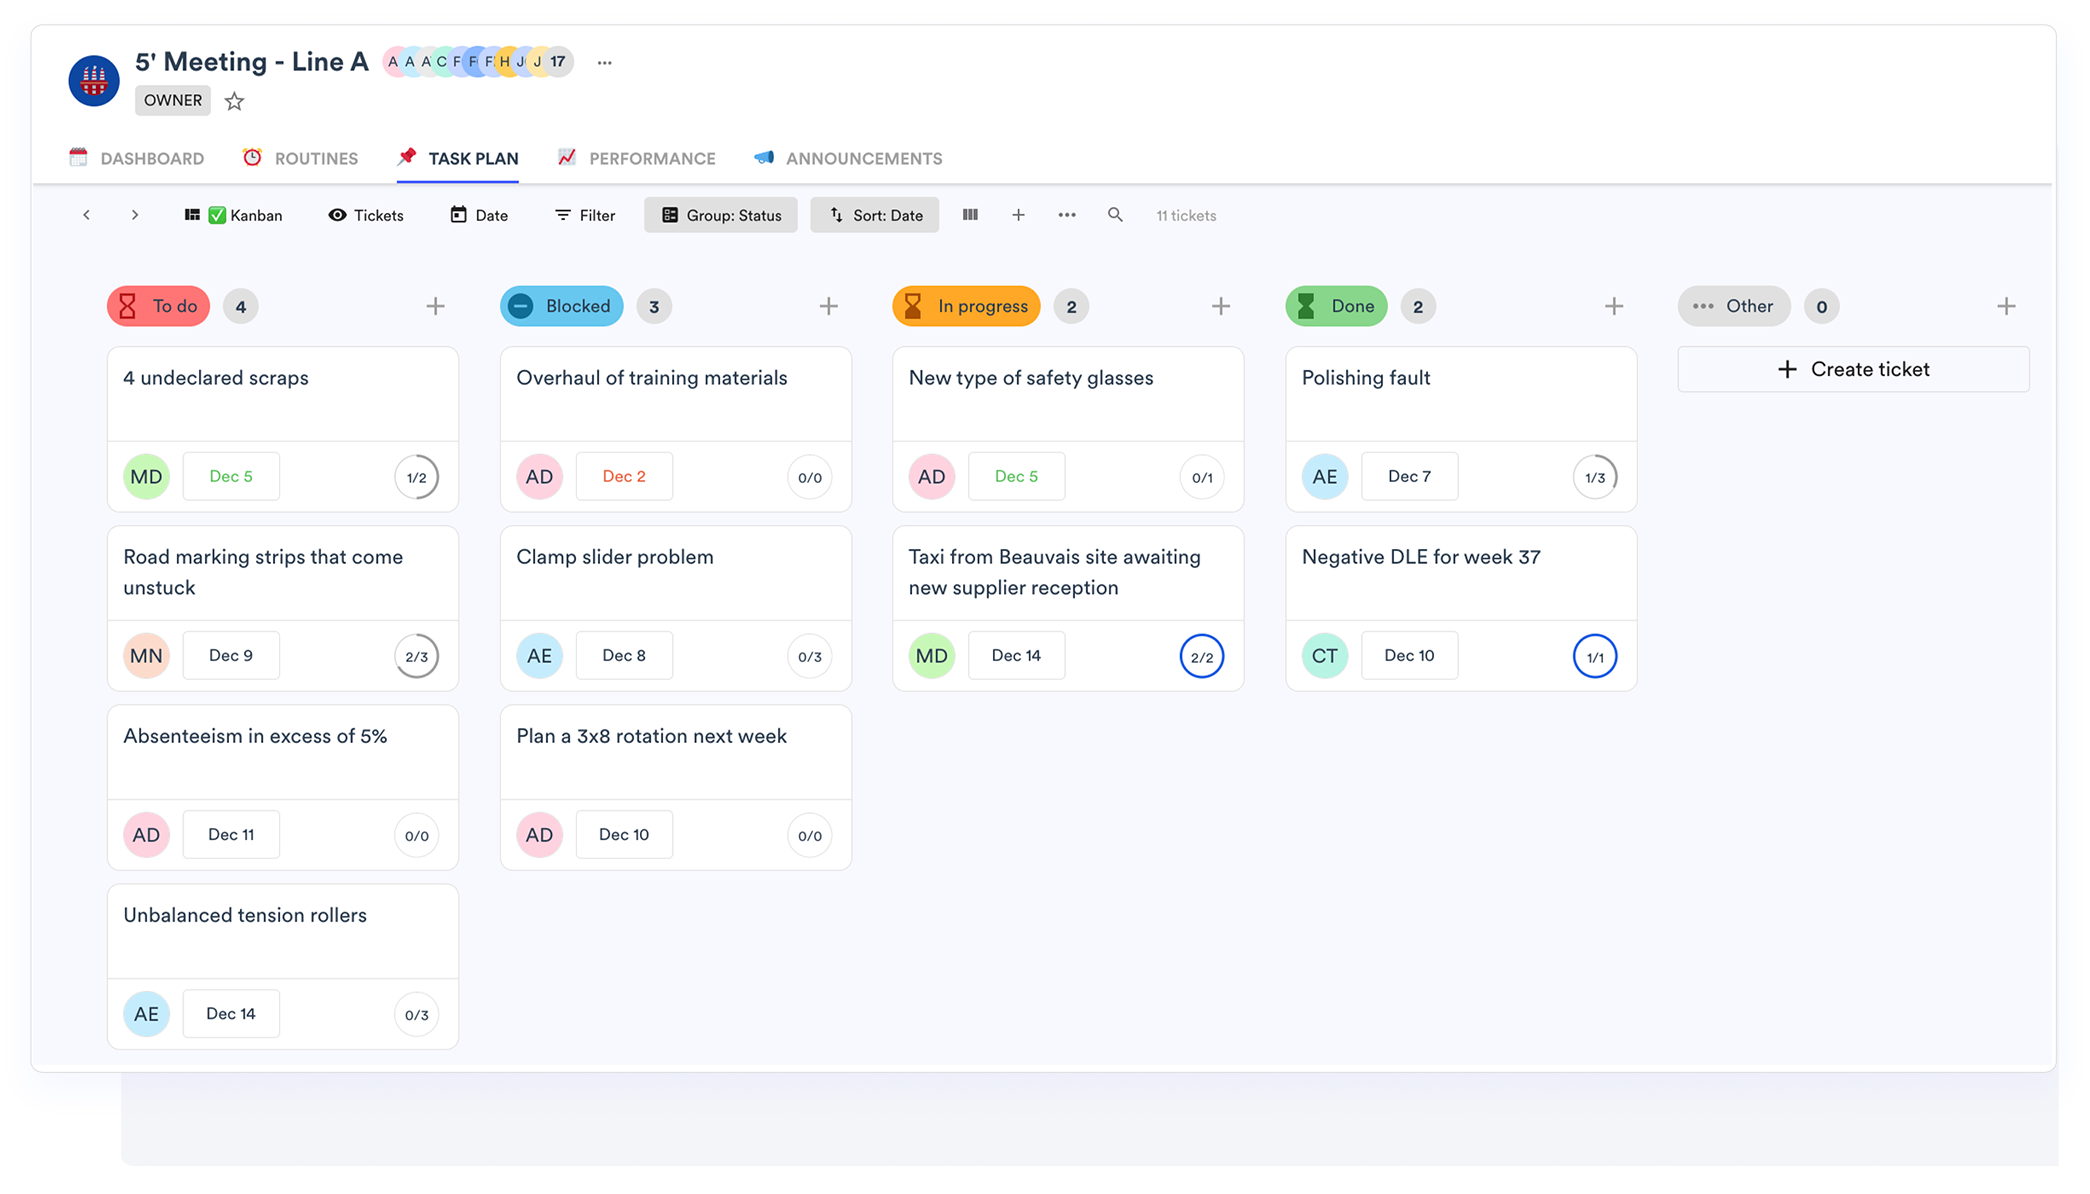Open the Group: Status dropdown
The image size is (2090, 1194).
click(x=721, y=215)
